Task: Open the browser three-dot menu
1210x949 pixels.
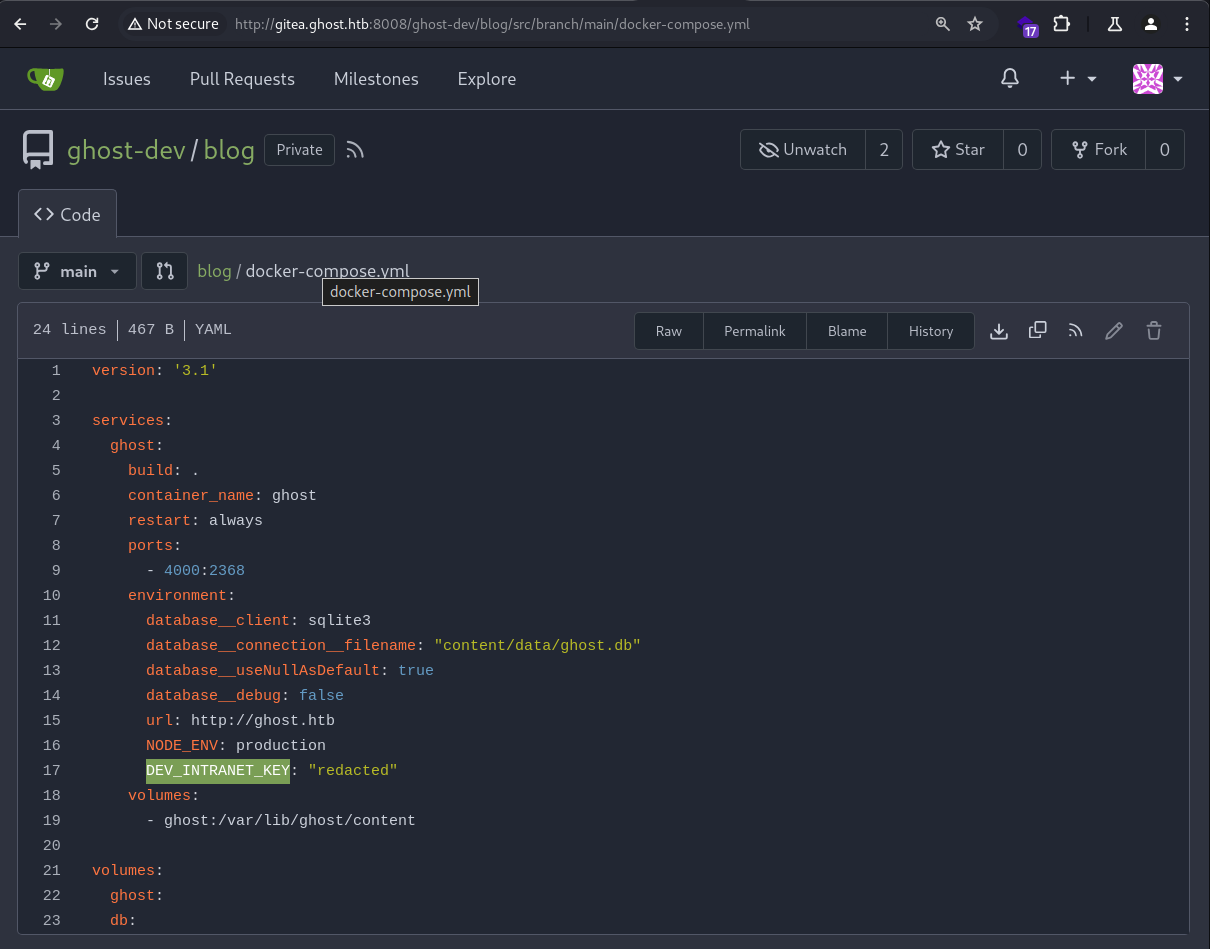Action: (1188, 24)
